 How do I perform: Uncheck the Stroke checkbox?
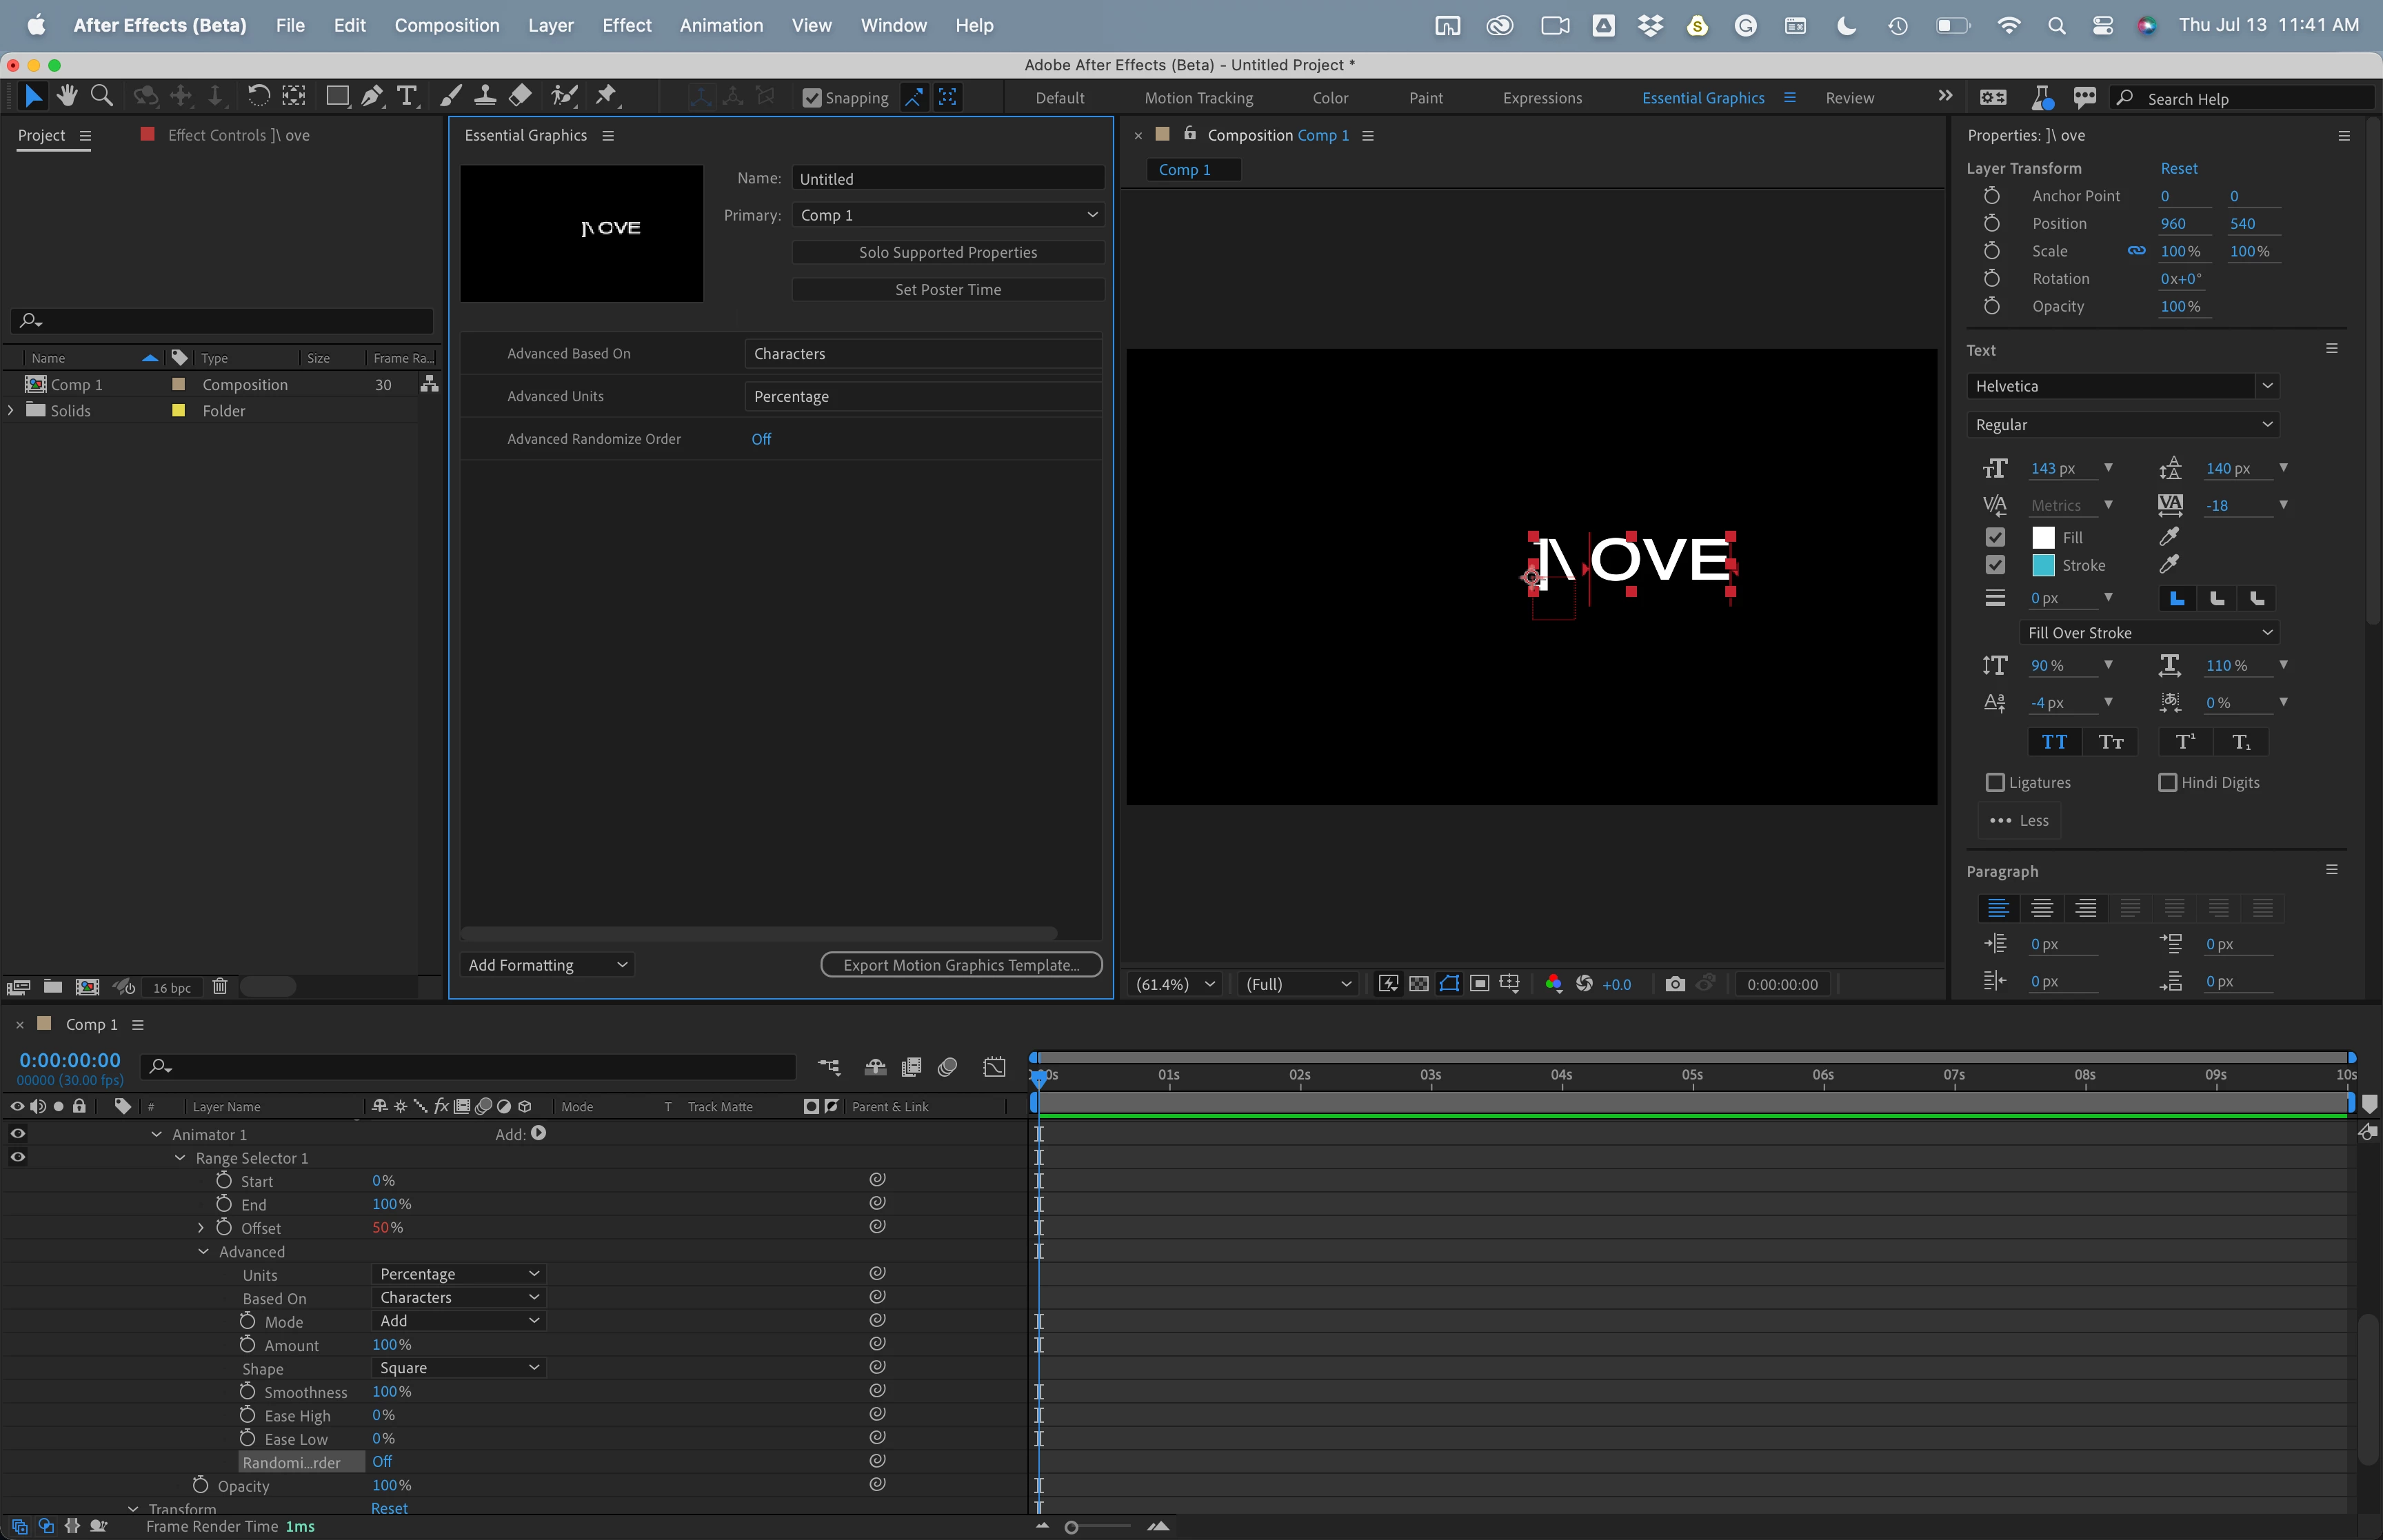(x=1995, y=565)
